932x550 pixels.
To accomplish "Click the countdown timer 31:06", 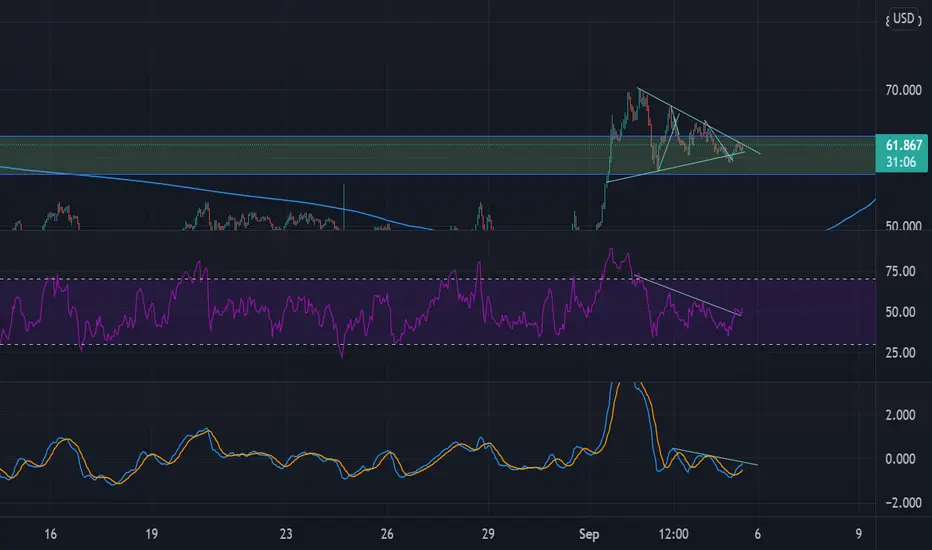I will [x=901, y=162].
